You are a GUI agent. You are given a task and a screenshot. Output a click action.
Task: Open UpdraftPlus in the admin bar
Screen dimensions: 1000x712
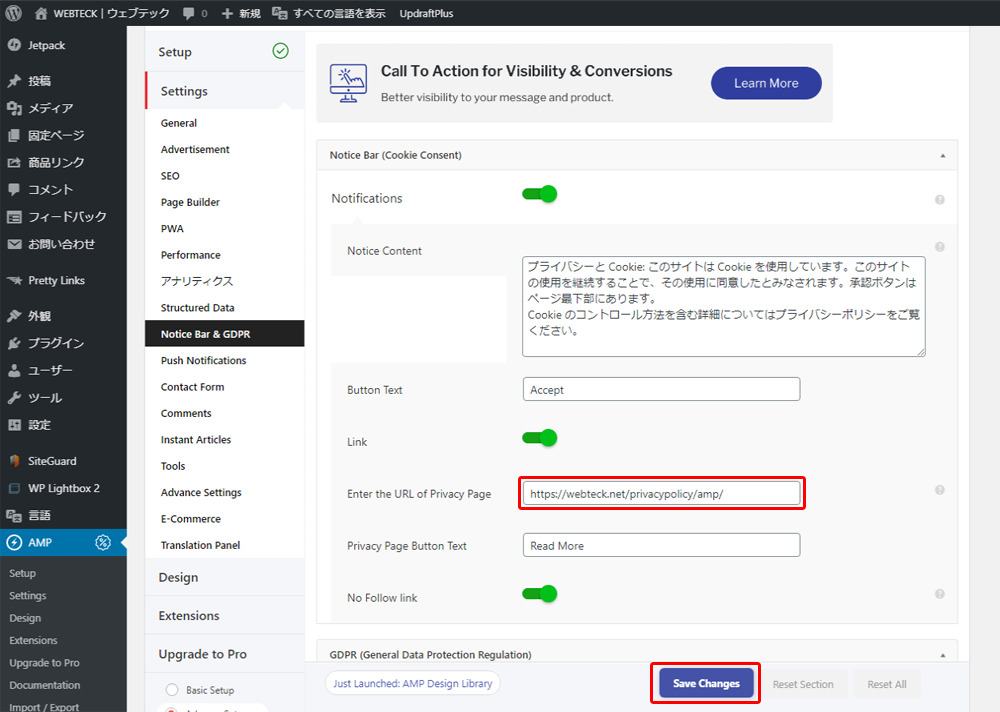(x=426, y=13)
